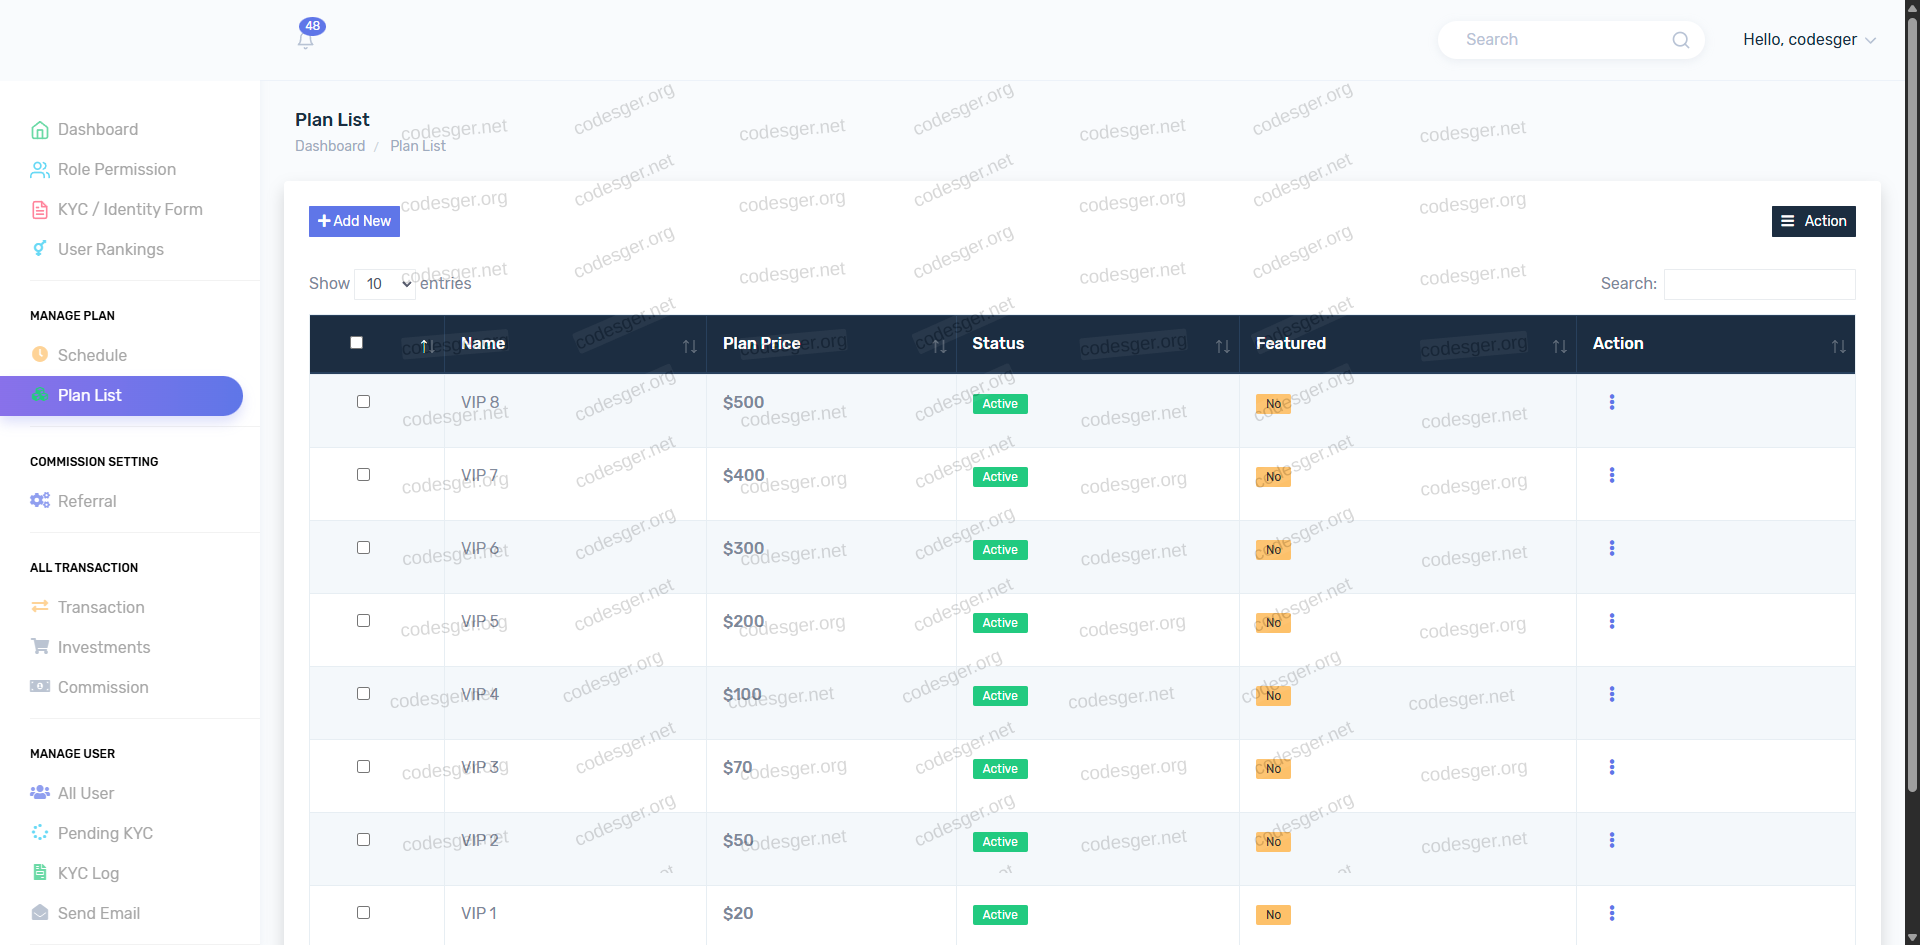Screen dimensions: 1920x945
Task: Open three-dot action menu for VIP 5
Action: pos(1611,621)
